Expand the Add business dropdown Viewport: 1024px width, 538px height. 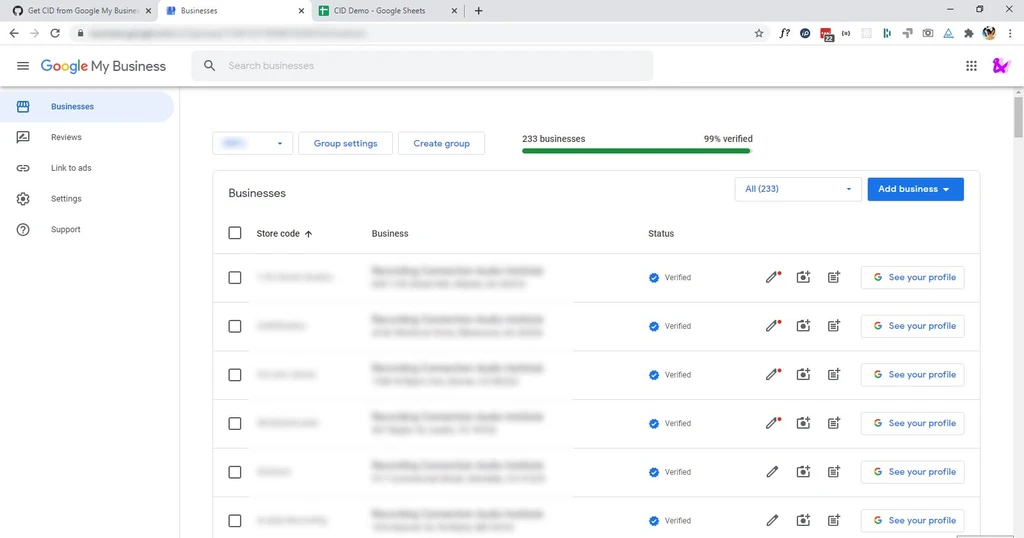[x=915, y=189]
